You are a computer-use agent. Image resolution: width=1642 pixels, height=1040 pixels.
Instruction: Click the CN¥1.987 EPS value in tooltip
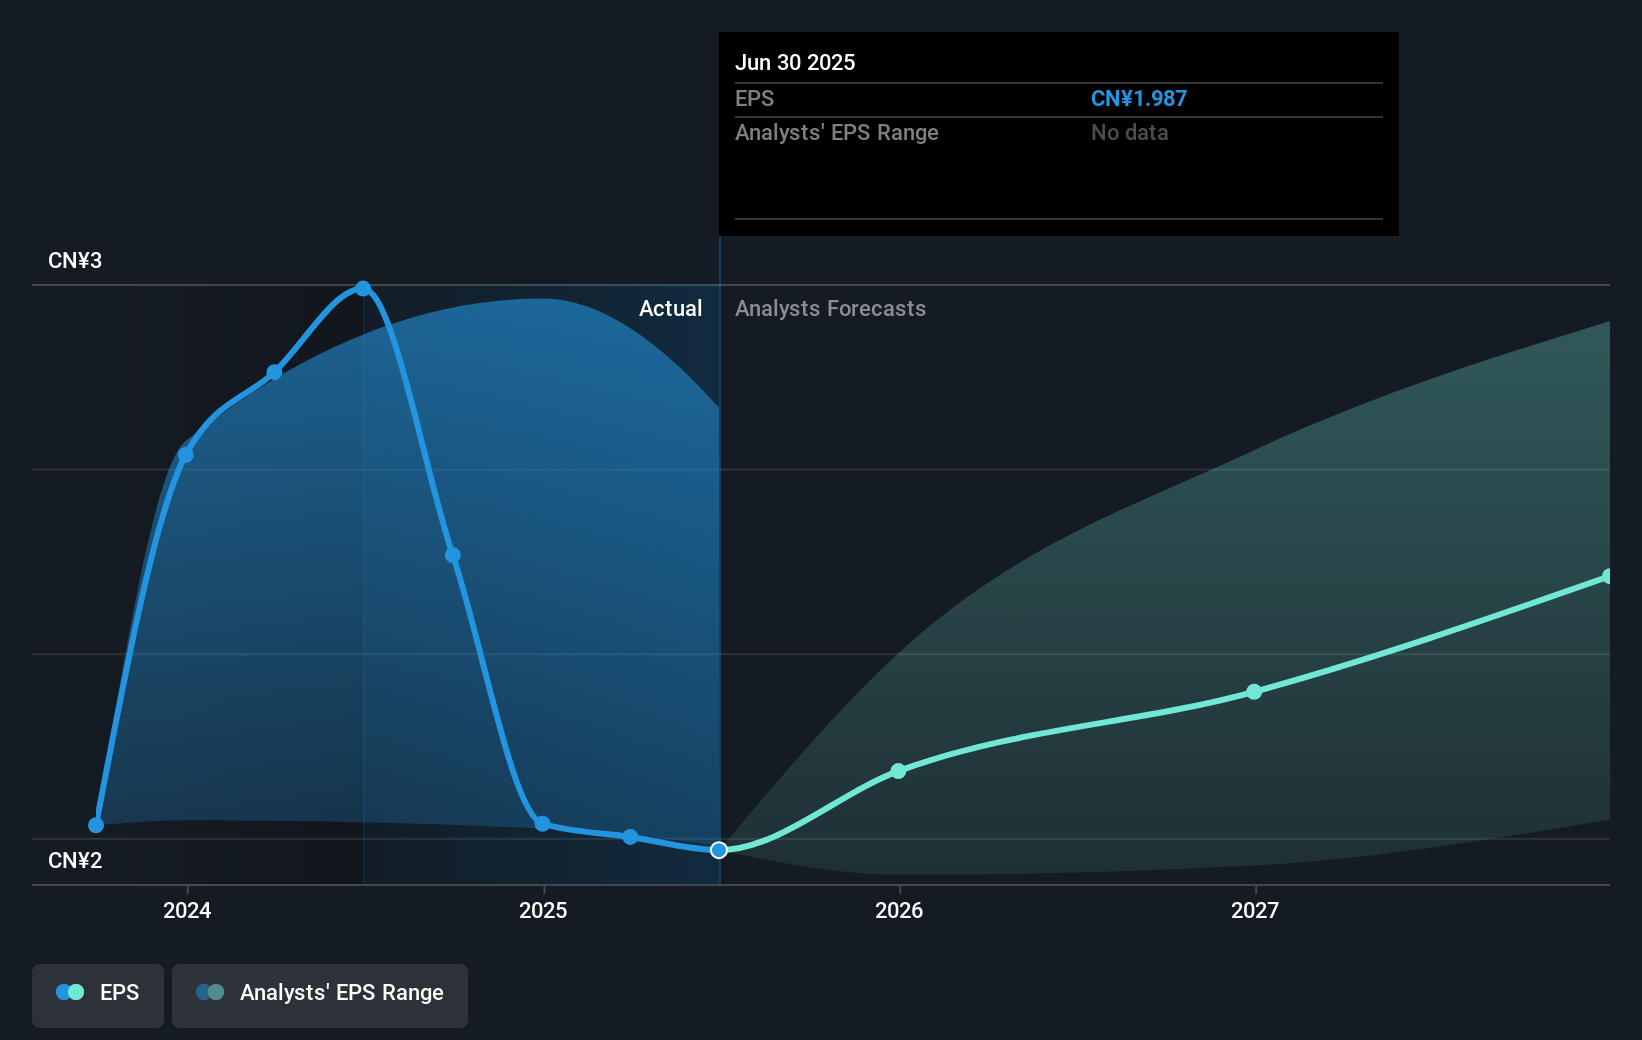pyautogui.click(x=1139, y=98)
